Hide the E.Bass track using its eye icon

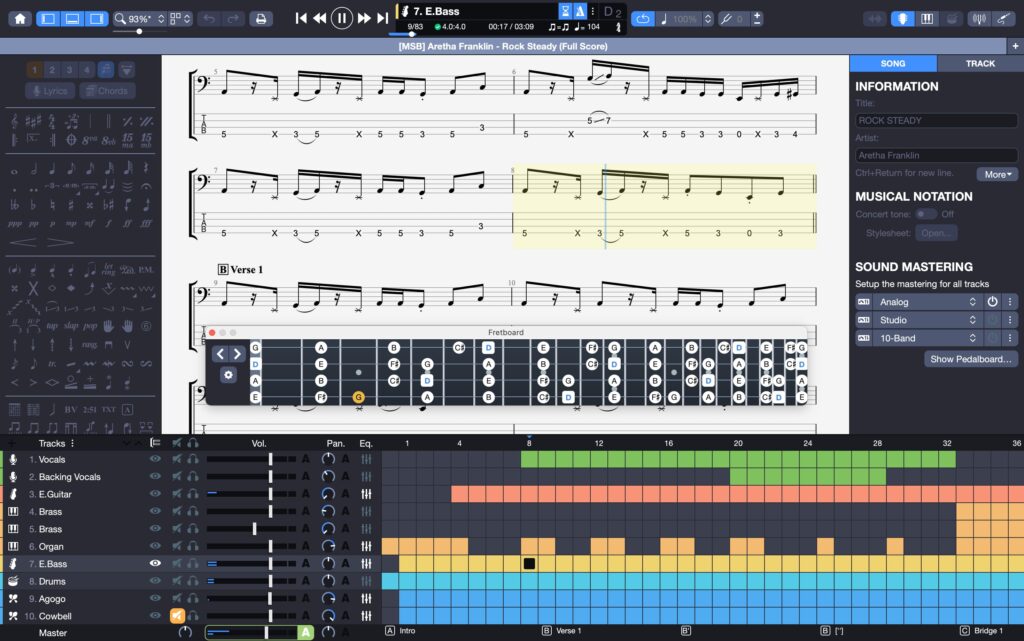coord(154,563)
